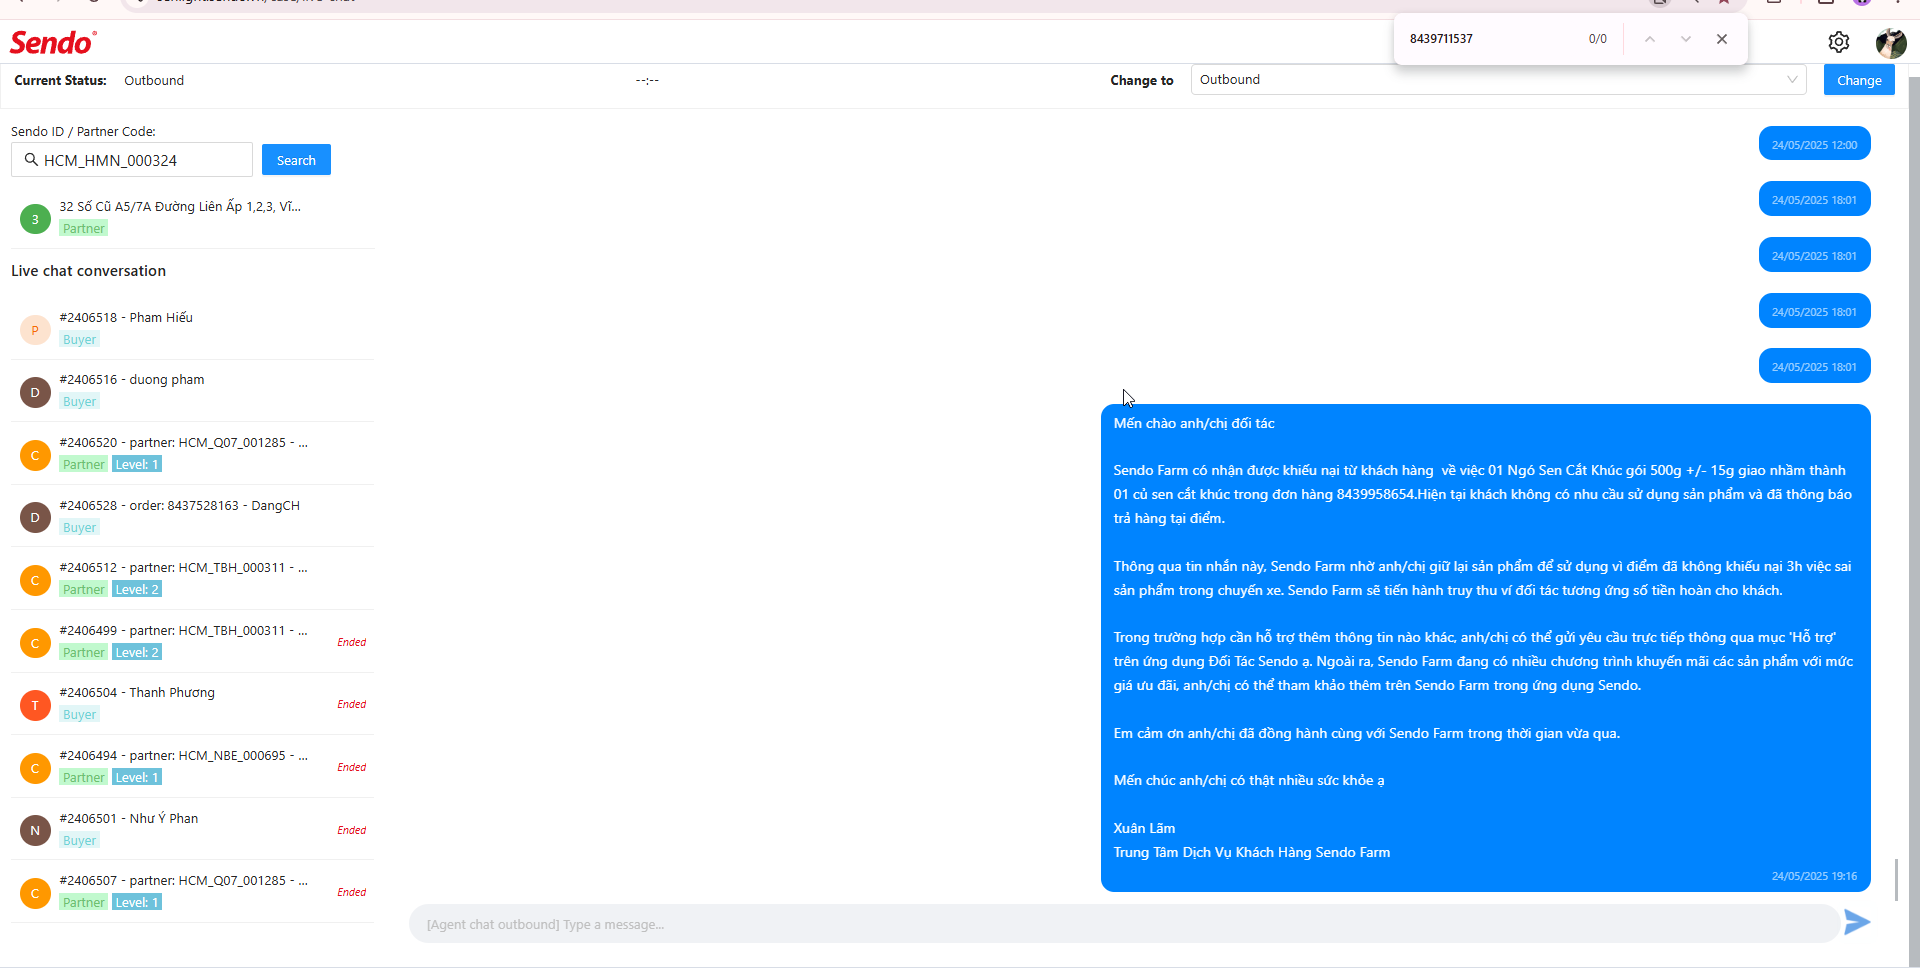Open ended conversation #2406507
Screen dimensions: 1920x968
[x=192, y=891]
